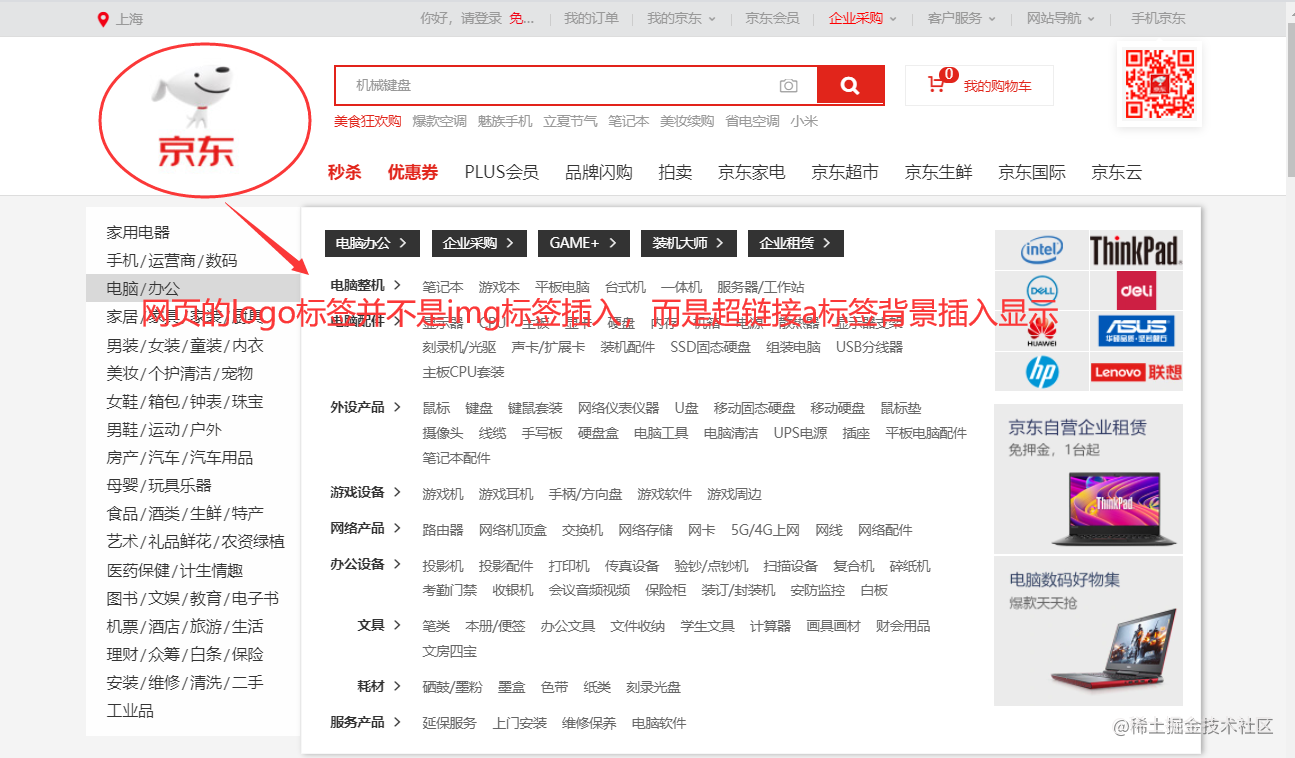Open the 上门安装 subcategory link
The image size is (1295, 758).
(520, 723)
